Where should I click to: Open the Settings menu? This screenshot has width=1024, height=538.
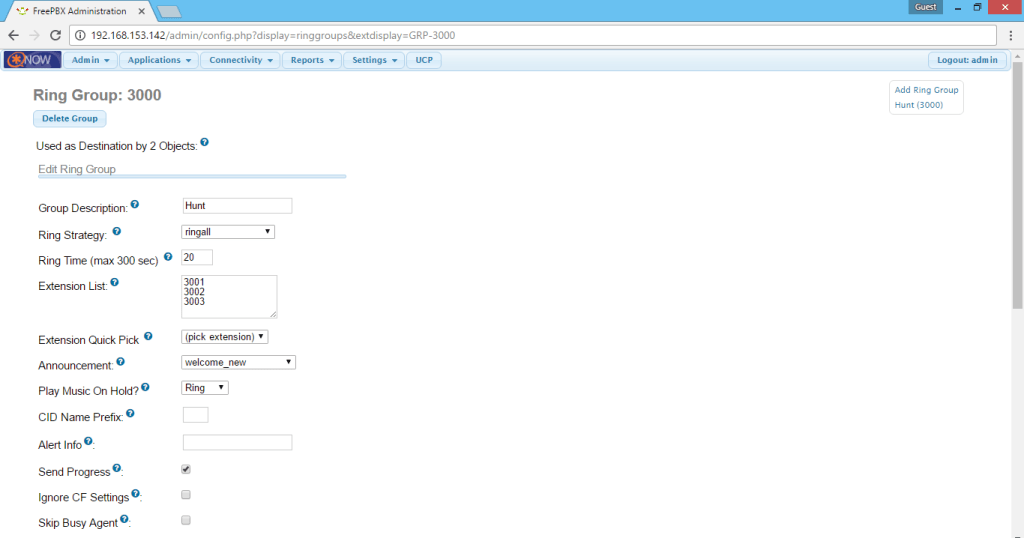(374, 60)
